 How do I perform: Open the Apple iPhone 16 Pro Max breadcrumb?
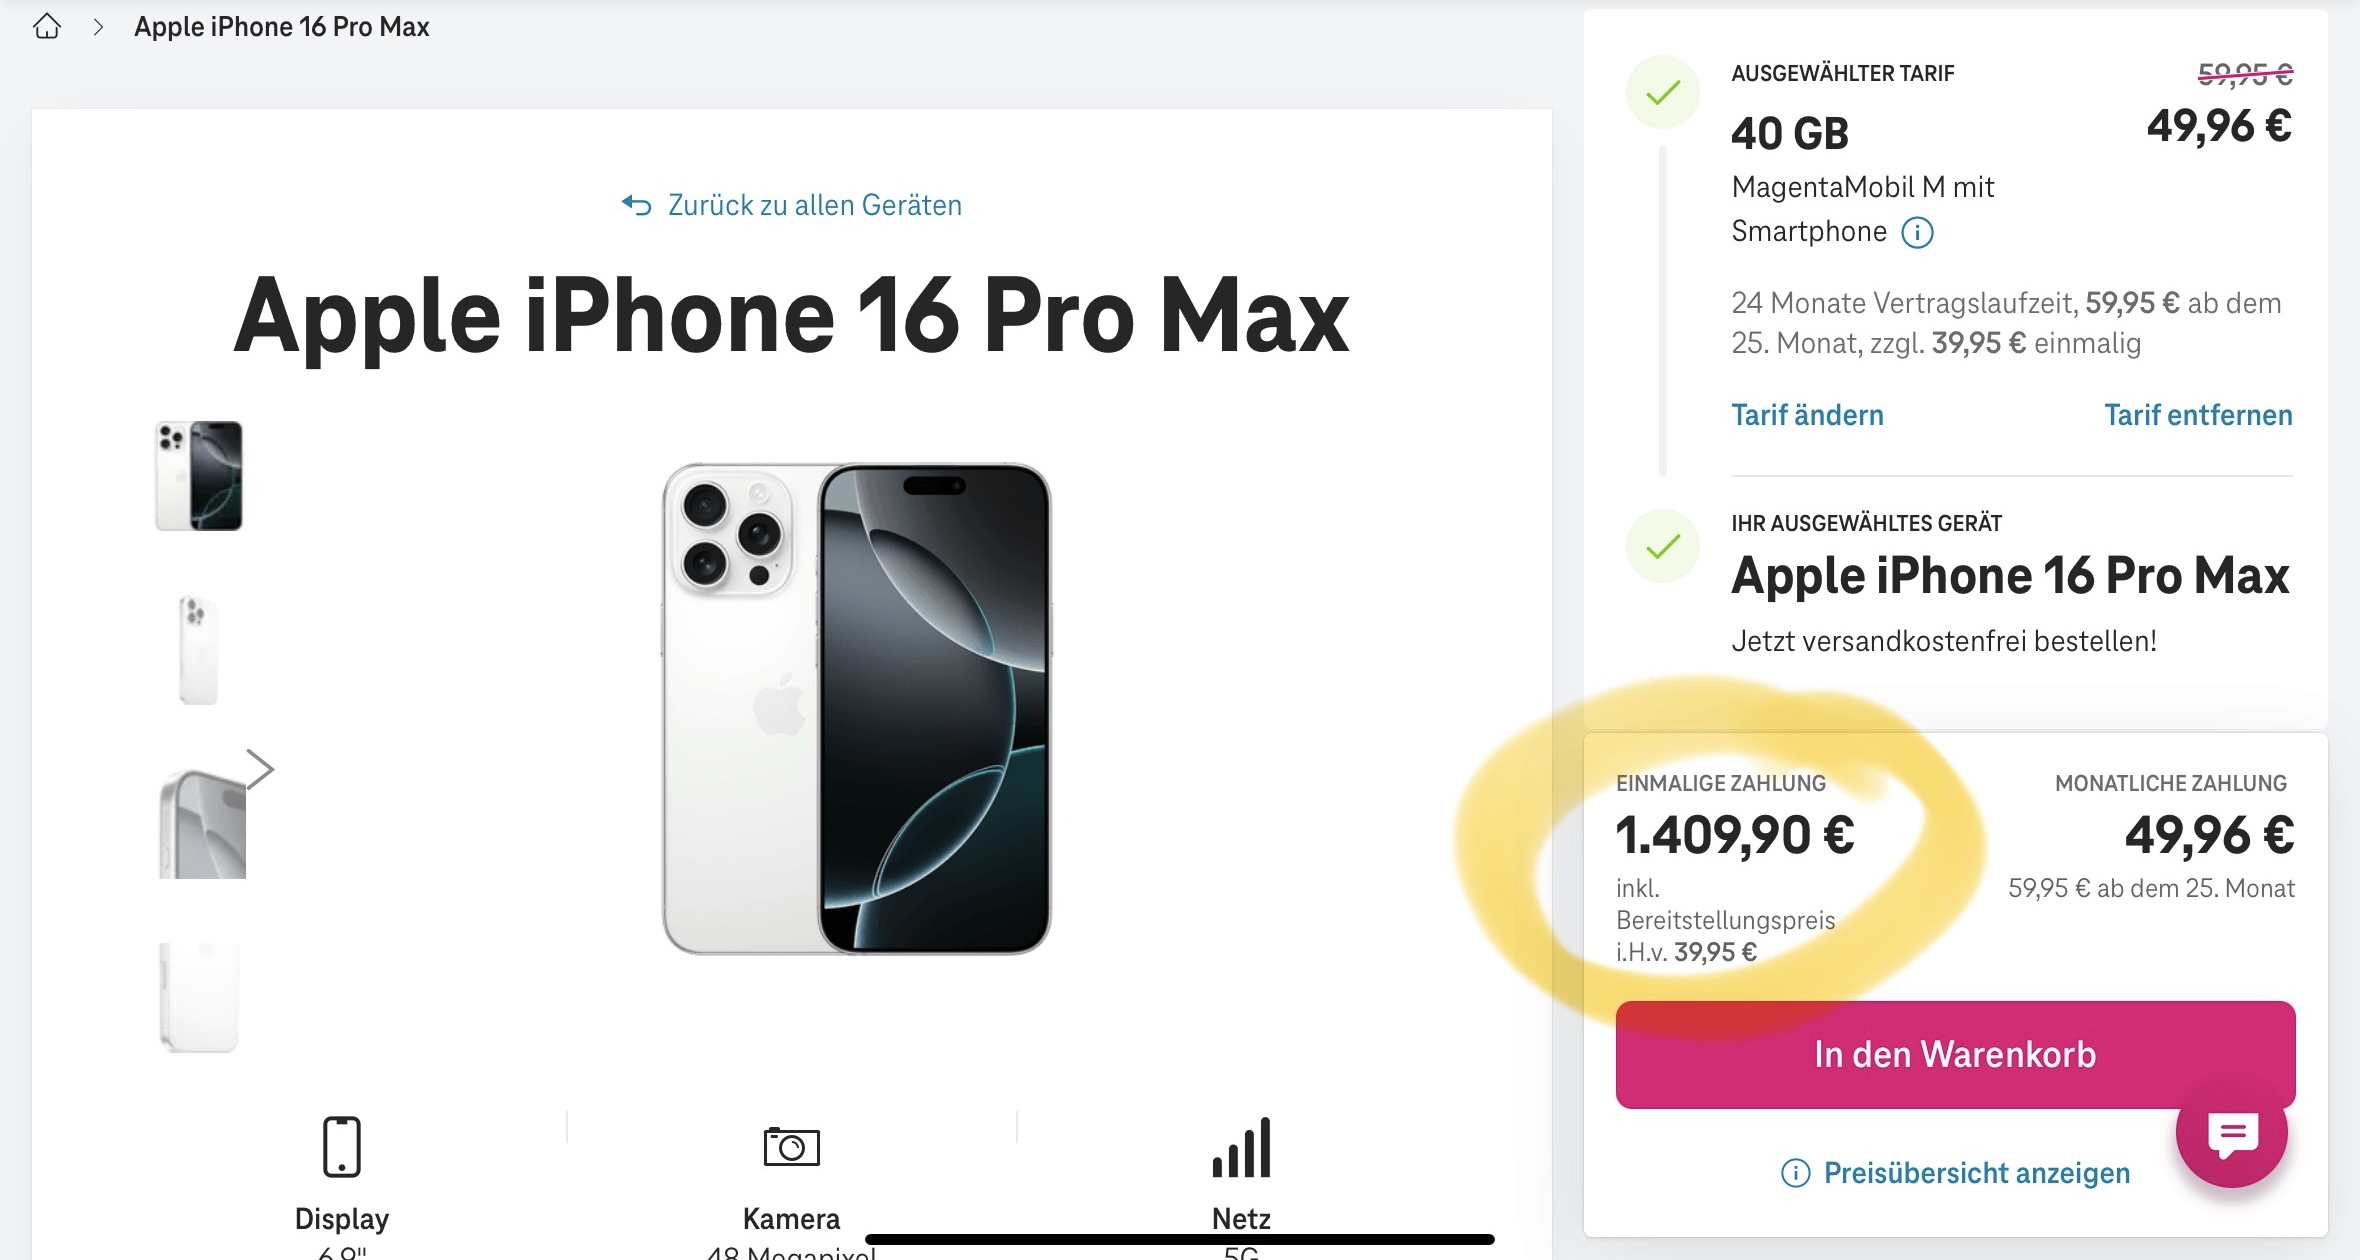[x=281, y=27]
